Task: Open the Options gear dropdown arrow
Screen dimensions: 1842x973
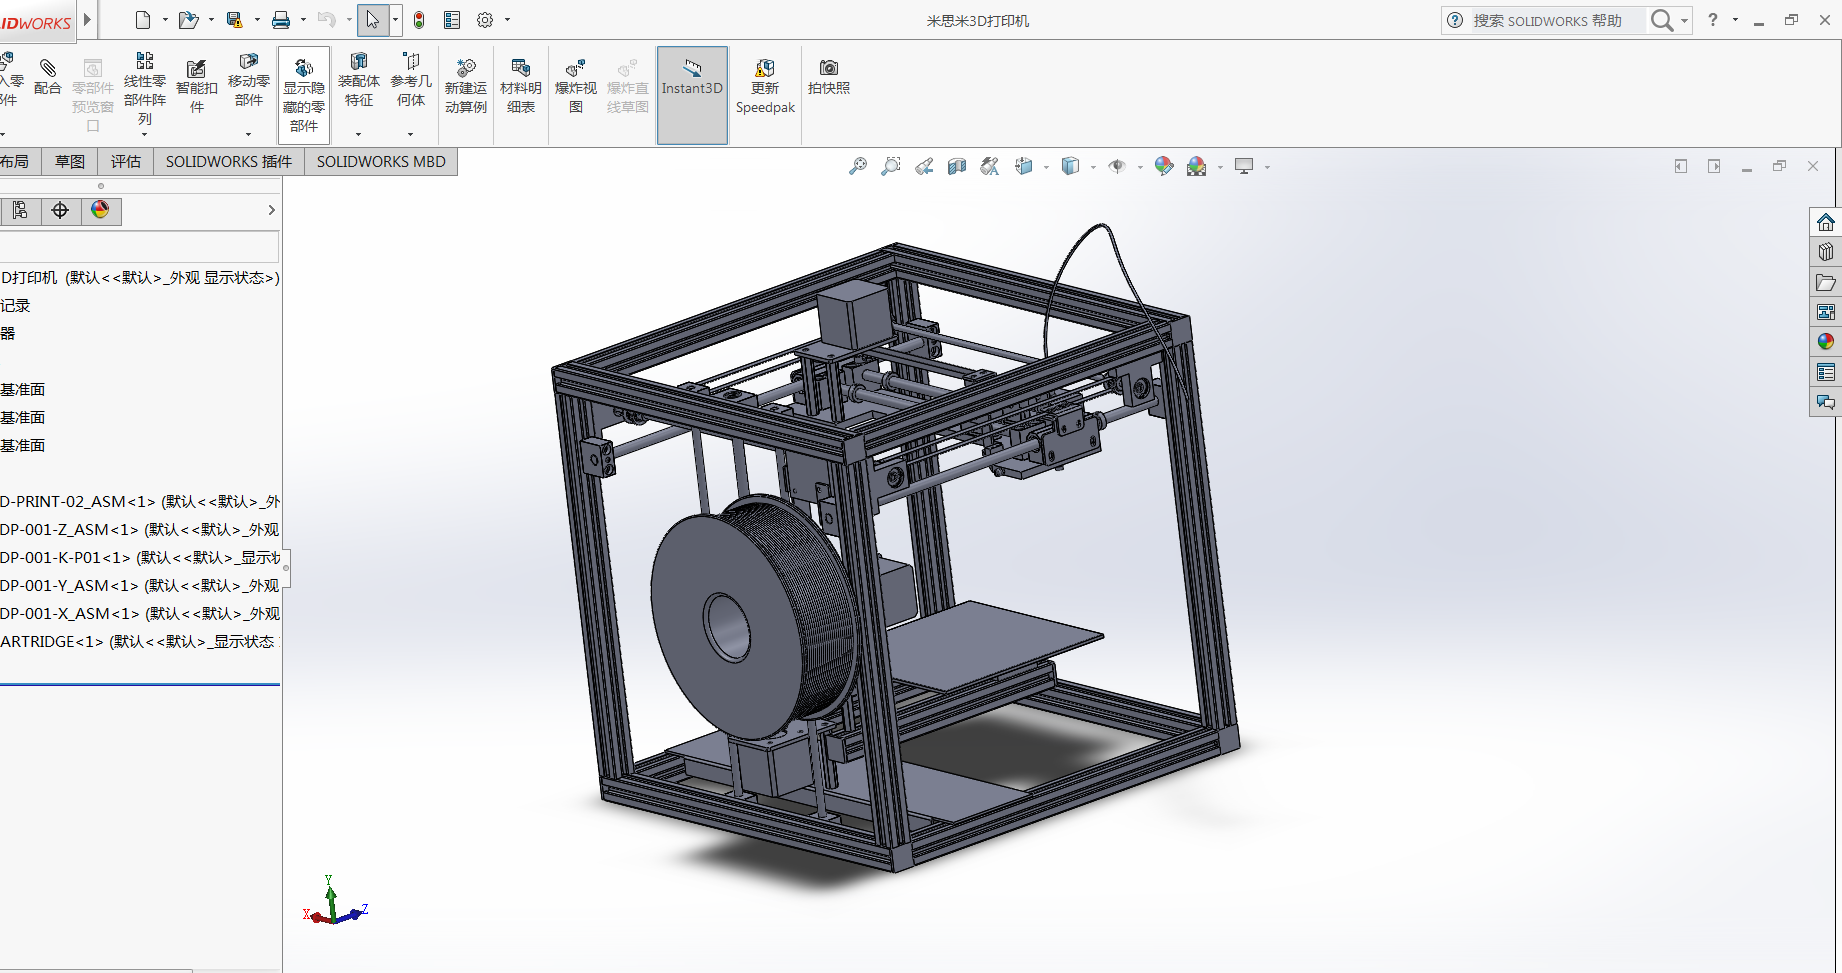Action: pyautogui.click(x=507, y=20)
